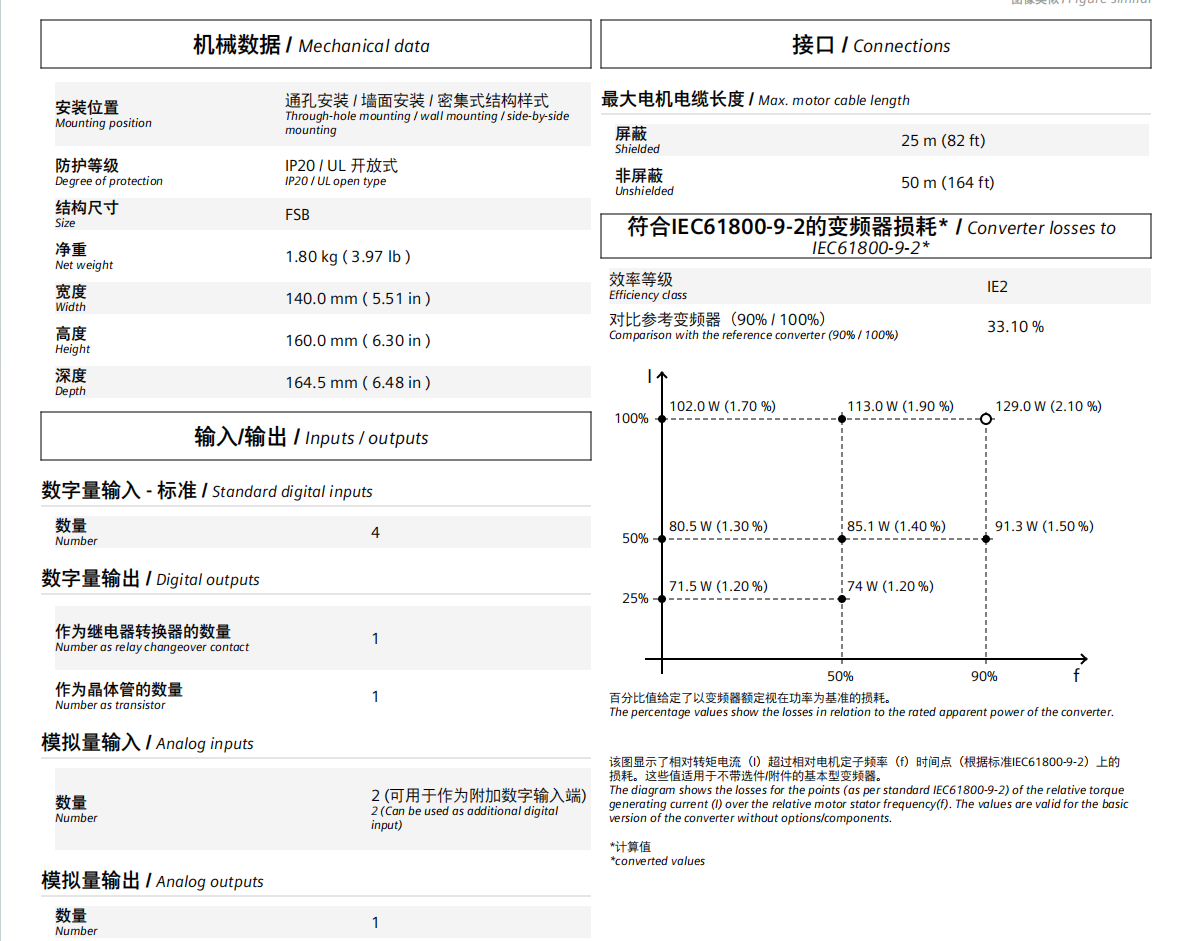Click the "90%" frequency axis label
The width and height of the screenshot is (1190, 941).
[x=984, y=676]
